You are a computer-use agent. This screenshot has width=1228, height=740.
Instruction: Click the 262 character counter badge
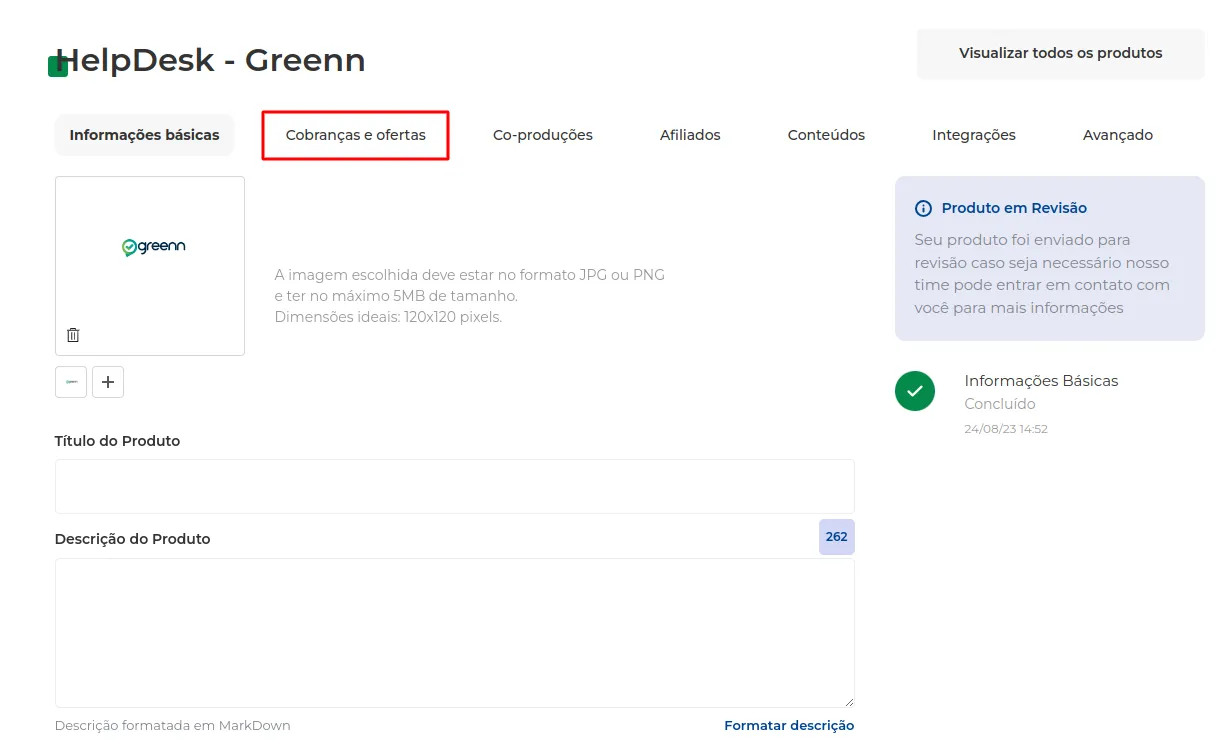[837, 537]
